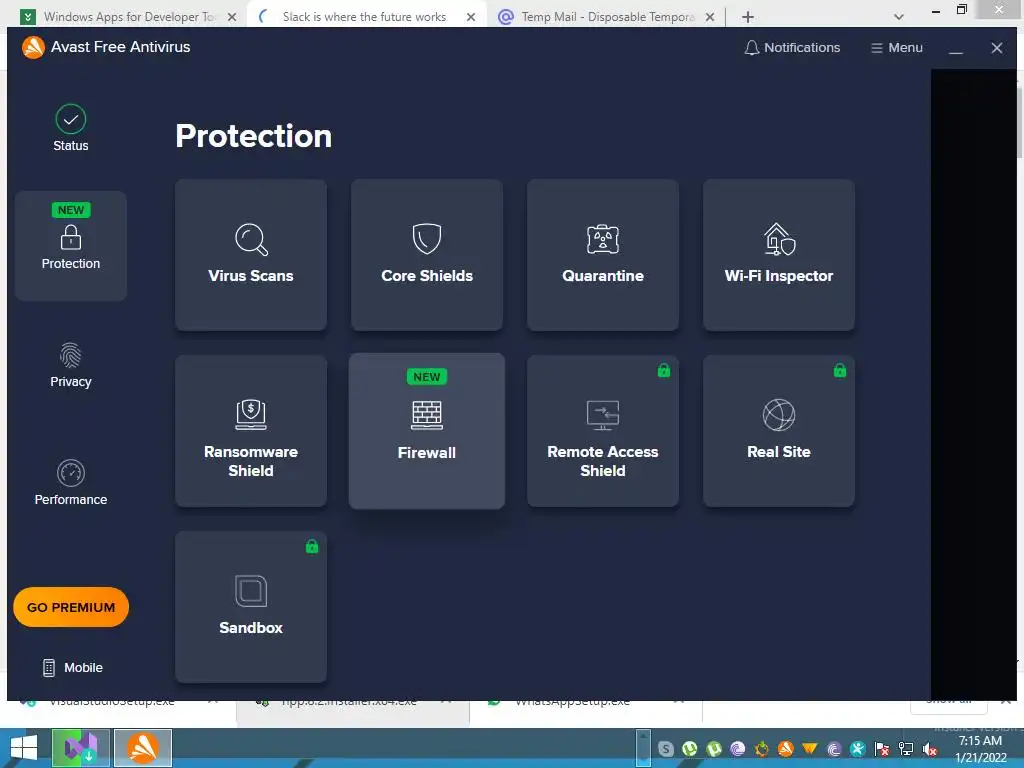The image size is (1024, 768).
Task: Open Remote Access Shield tile
Action: 603,431
